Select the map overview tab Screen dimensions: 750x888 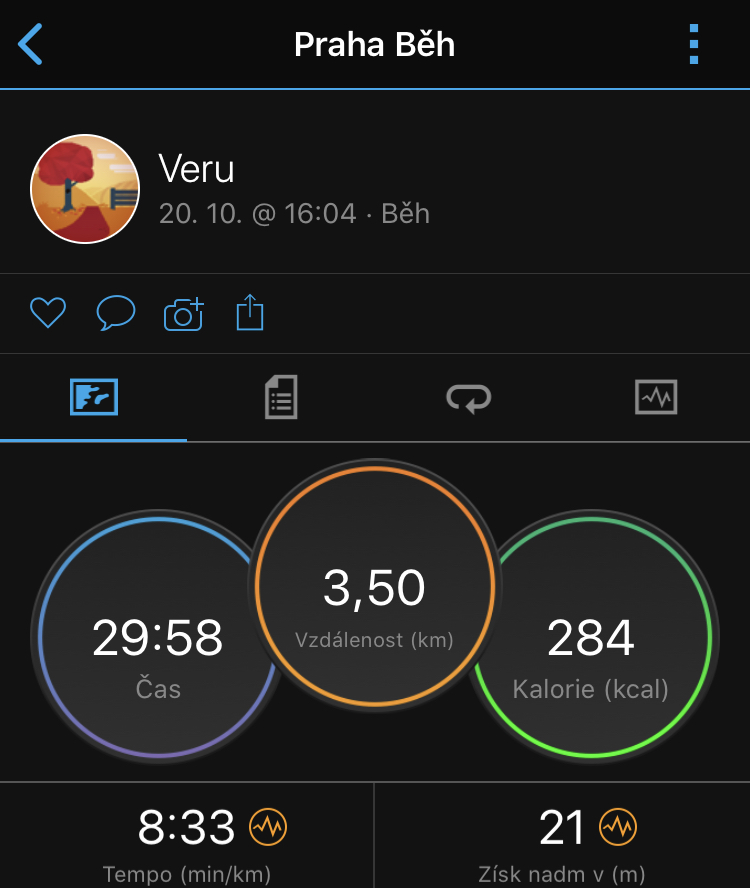(x=94, y=397)
